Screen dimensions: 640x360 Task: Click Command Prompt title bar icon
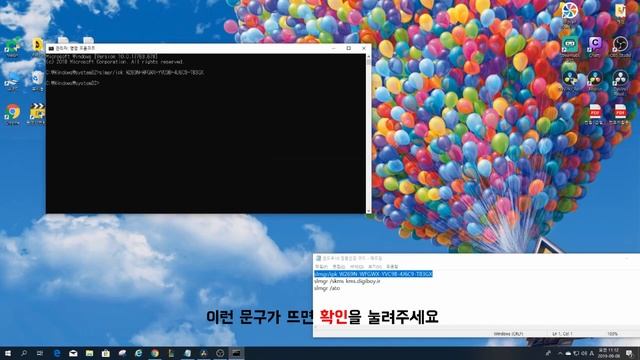pyautogui.click(x=51, y=48)
